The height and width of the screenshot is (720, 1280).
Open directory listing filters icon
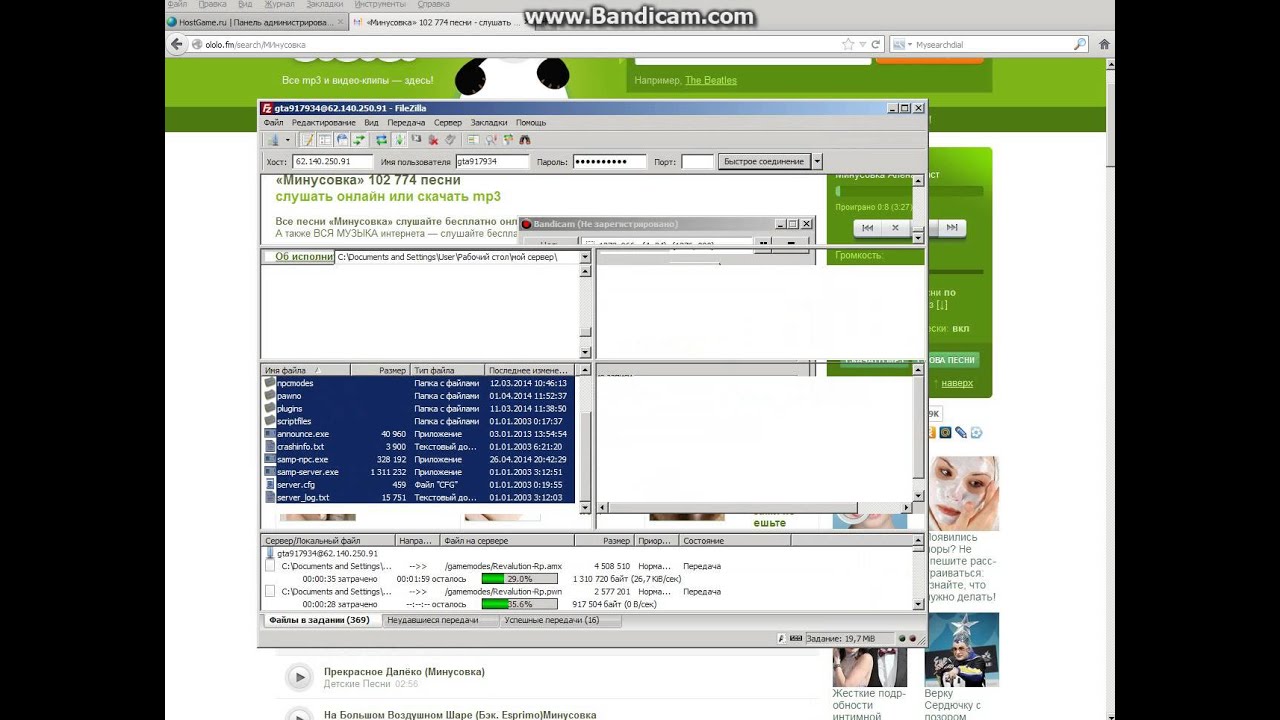(x=473, y=140)
